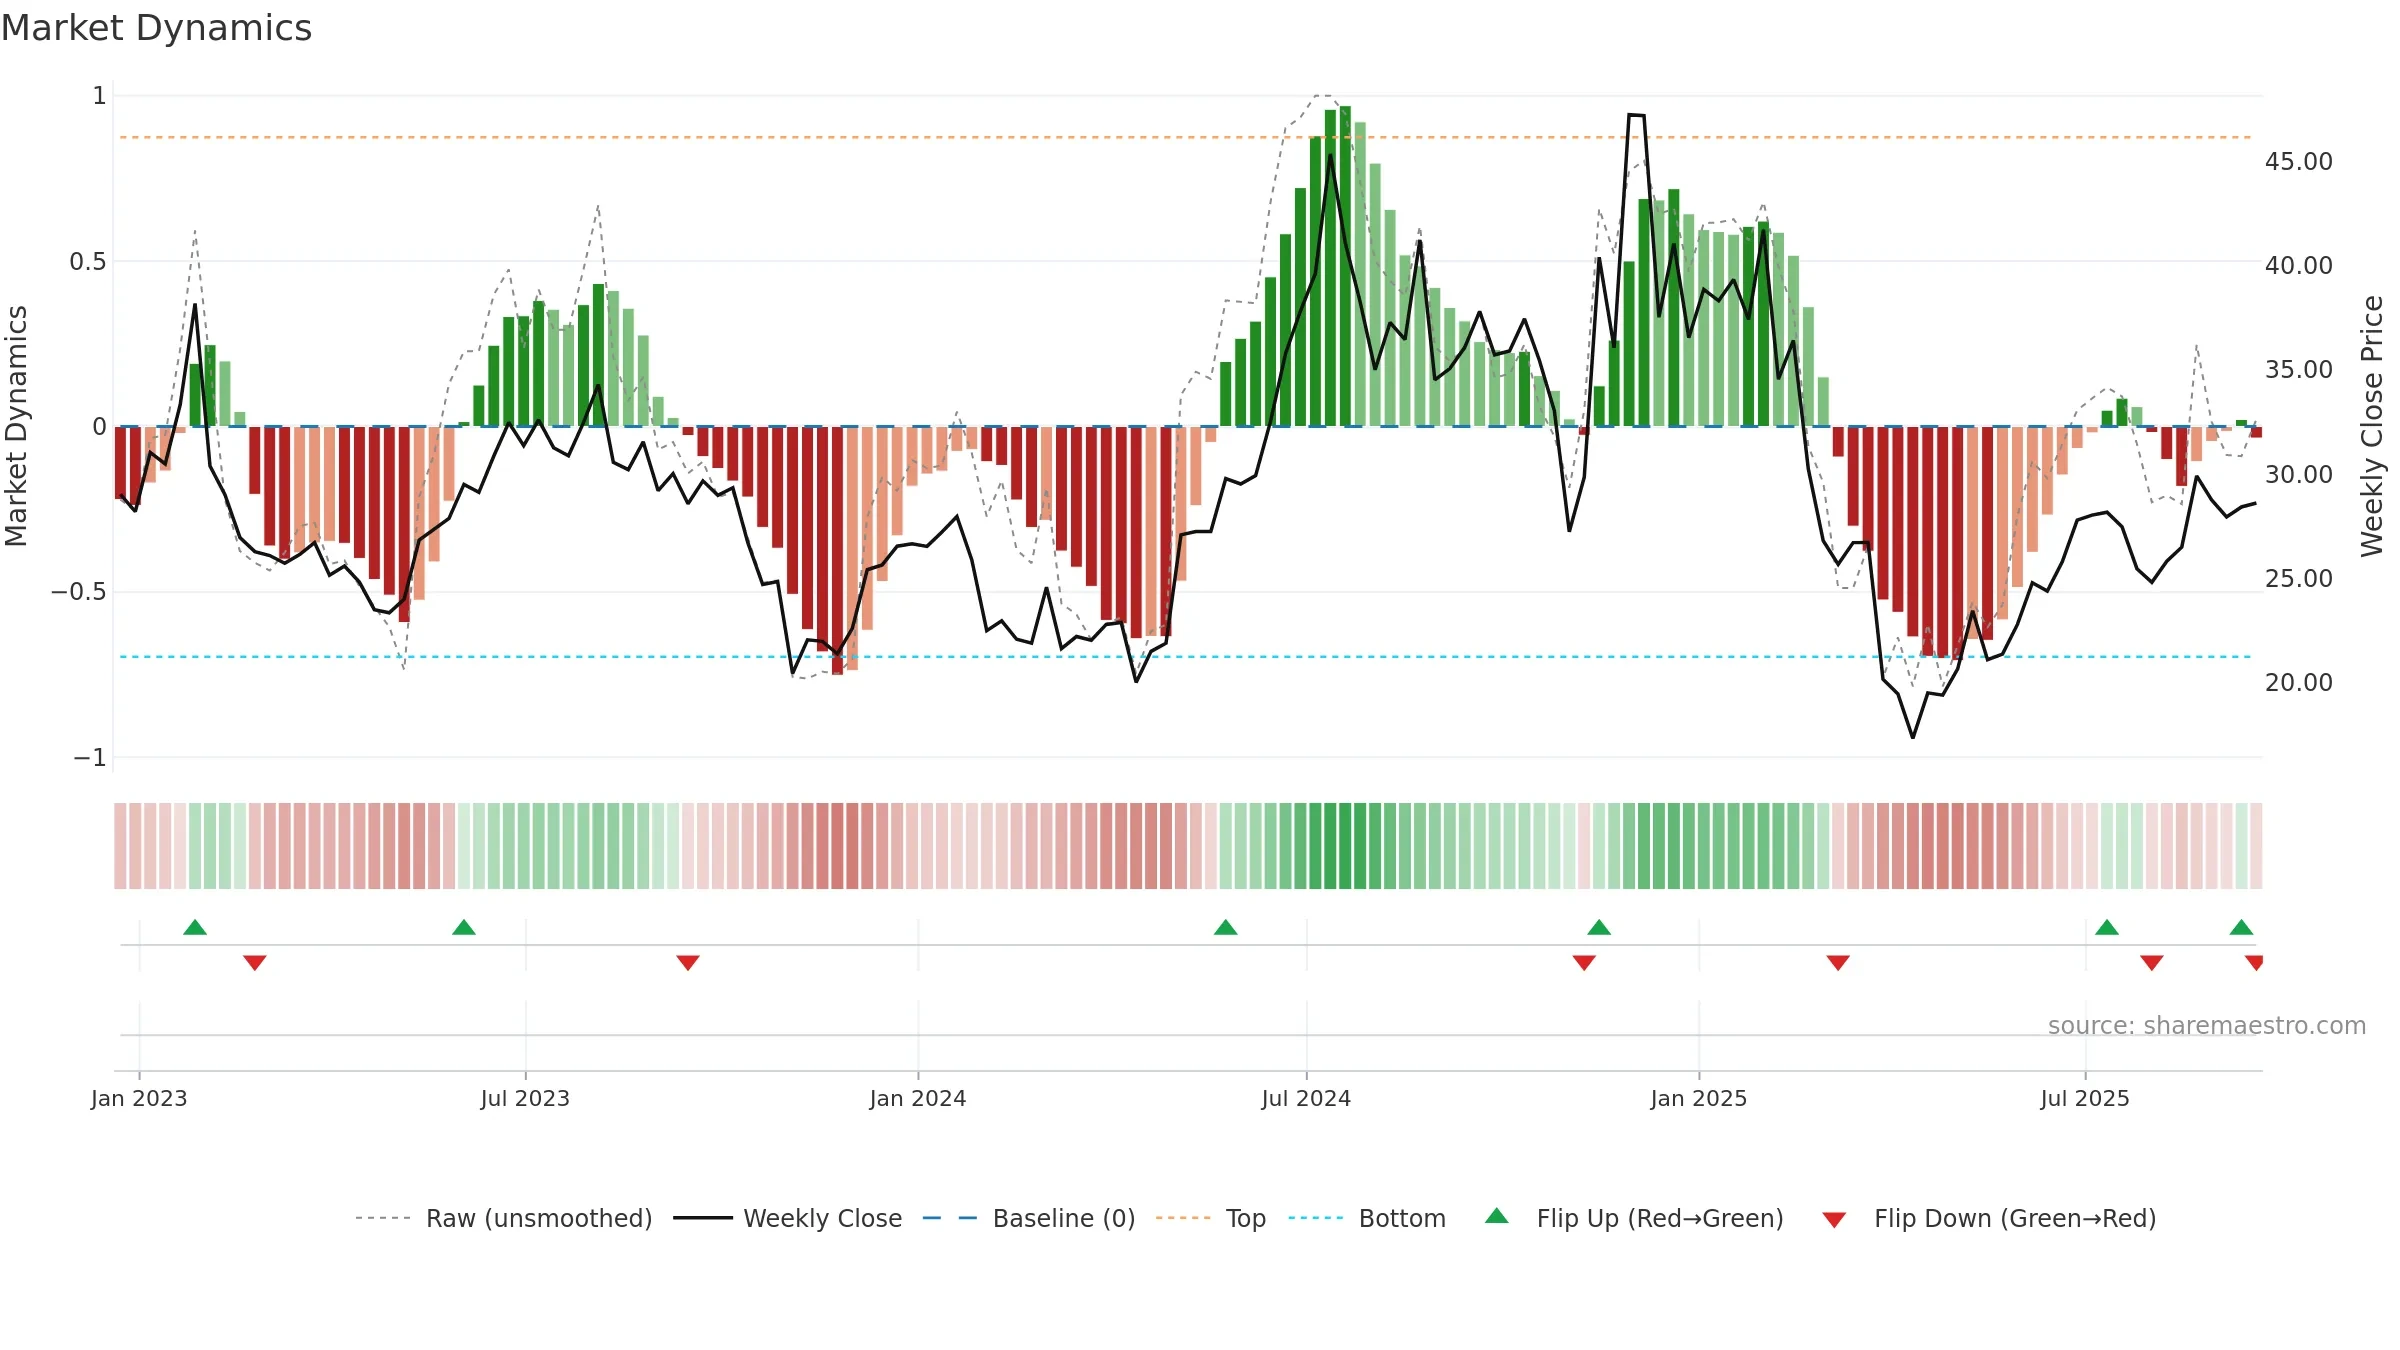Click the Market Dynamics chart title
The height and width of the screenshot is (1350, 2400).
pos(156,28)
